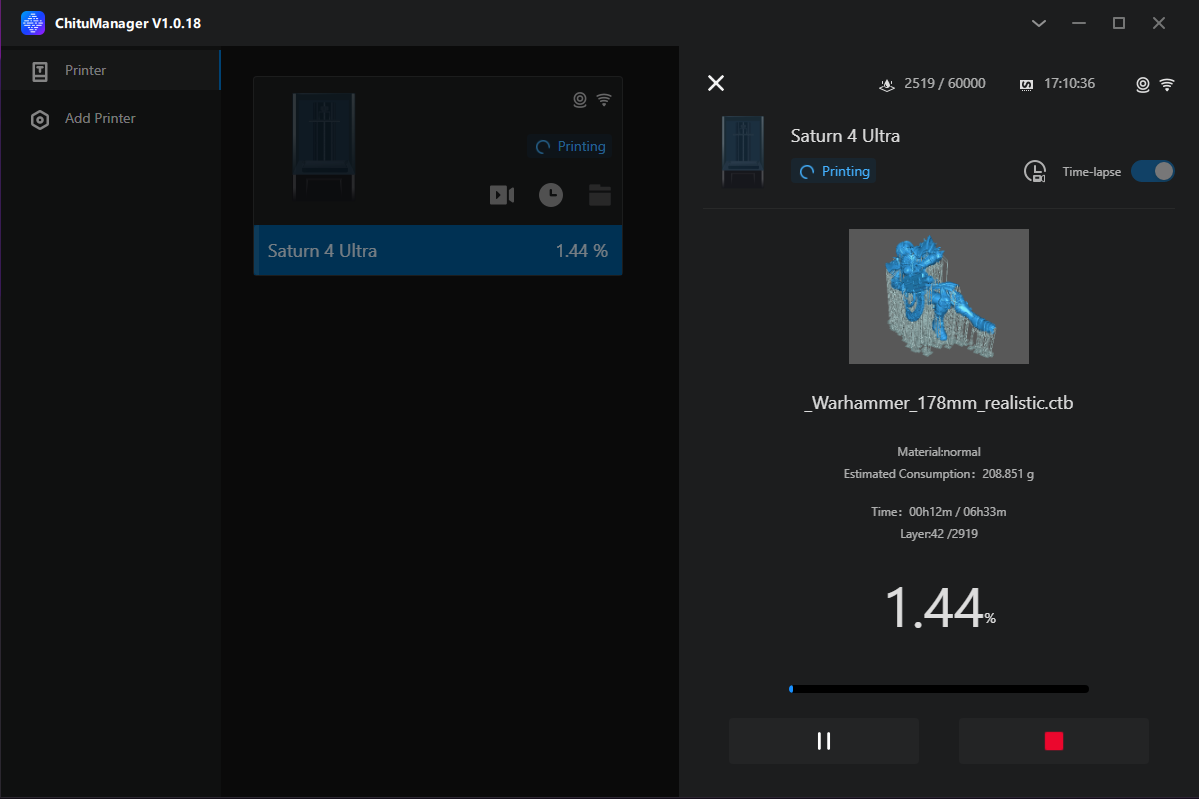Open file folder icon on printer card

click(600, 195)
